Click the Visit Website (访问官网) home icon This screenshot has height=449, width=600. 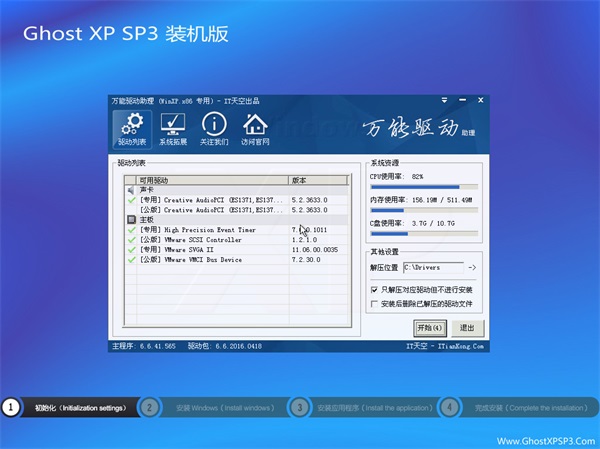click(x=255, y=130)
